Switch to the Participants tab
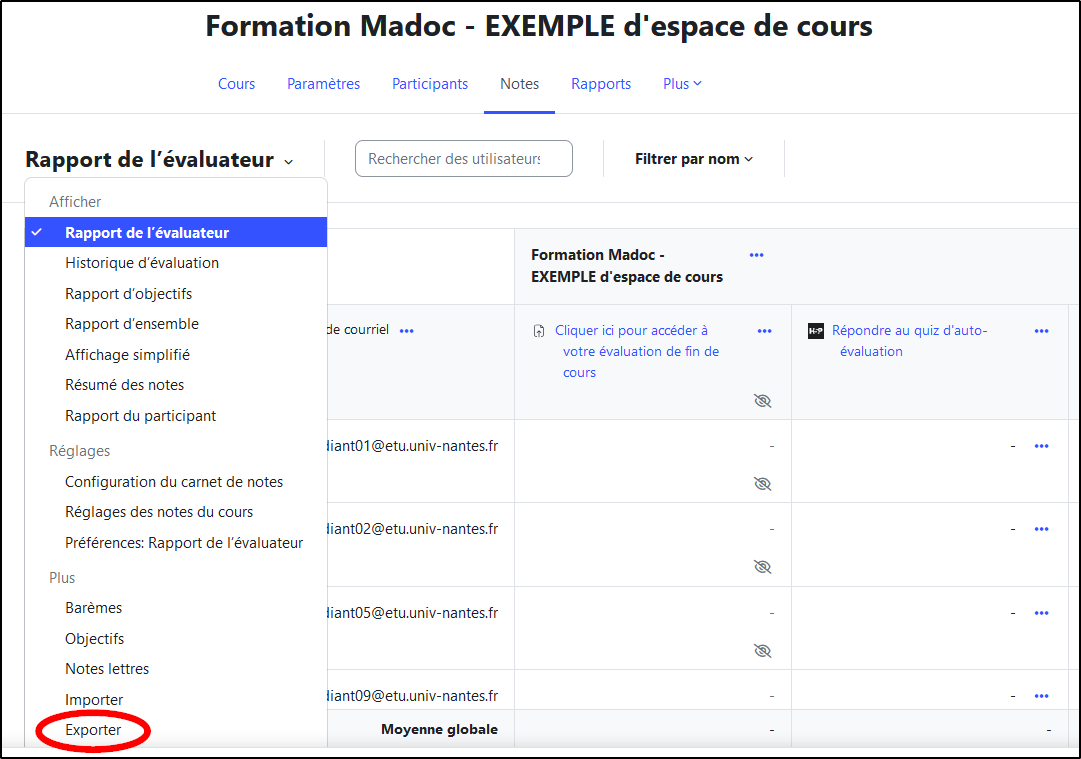This screenshot has width=1081, height=759. 430,84
